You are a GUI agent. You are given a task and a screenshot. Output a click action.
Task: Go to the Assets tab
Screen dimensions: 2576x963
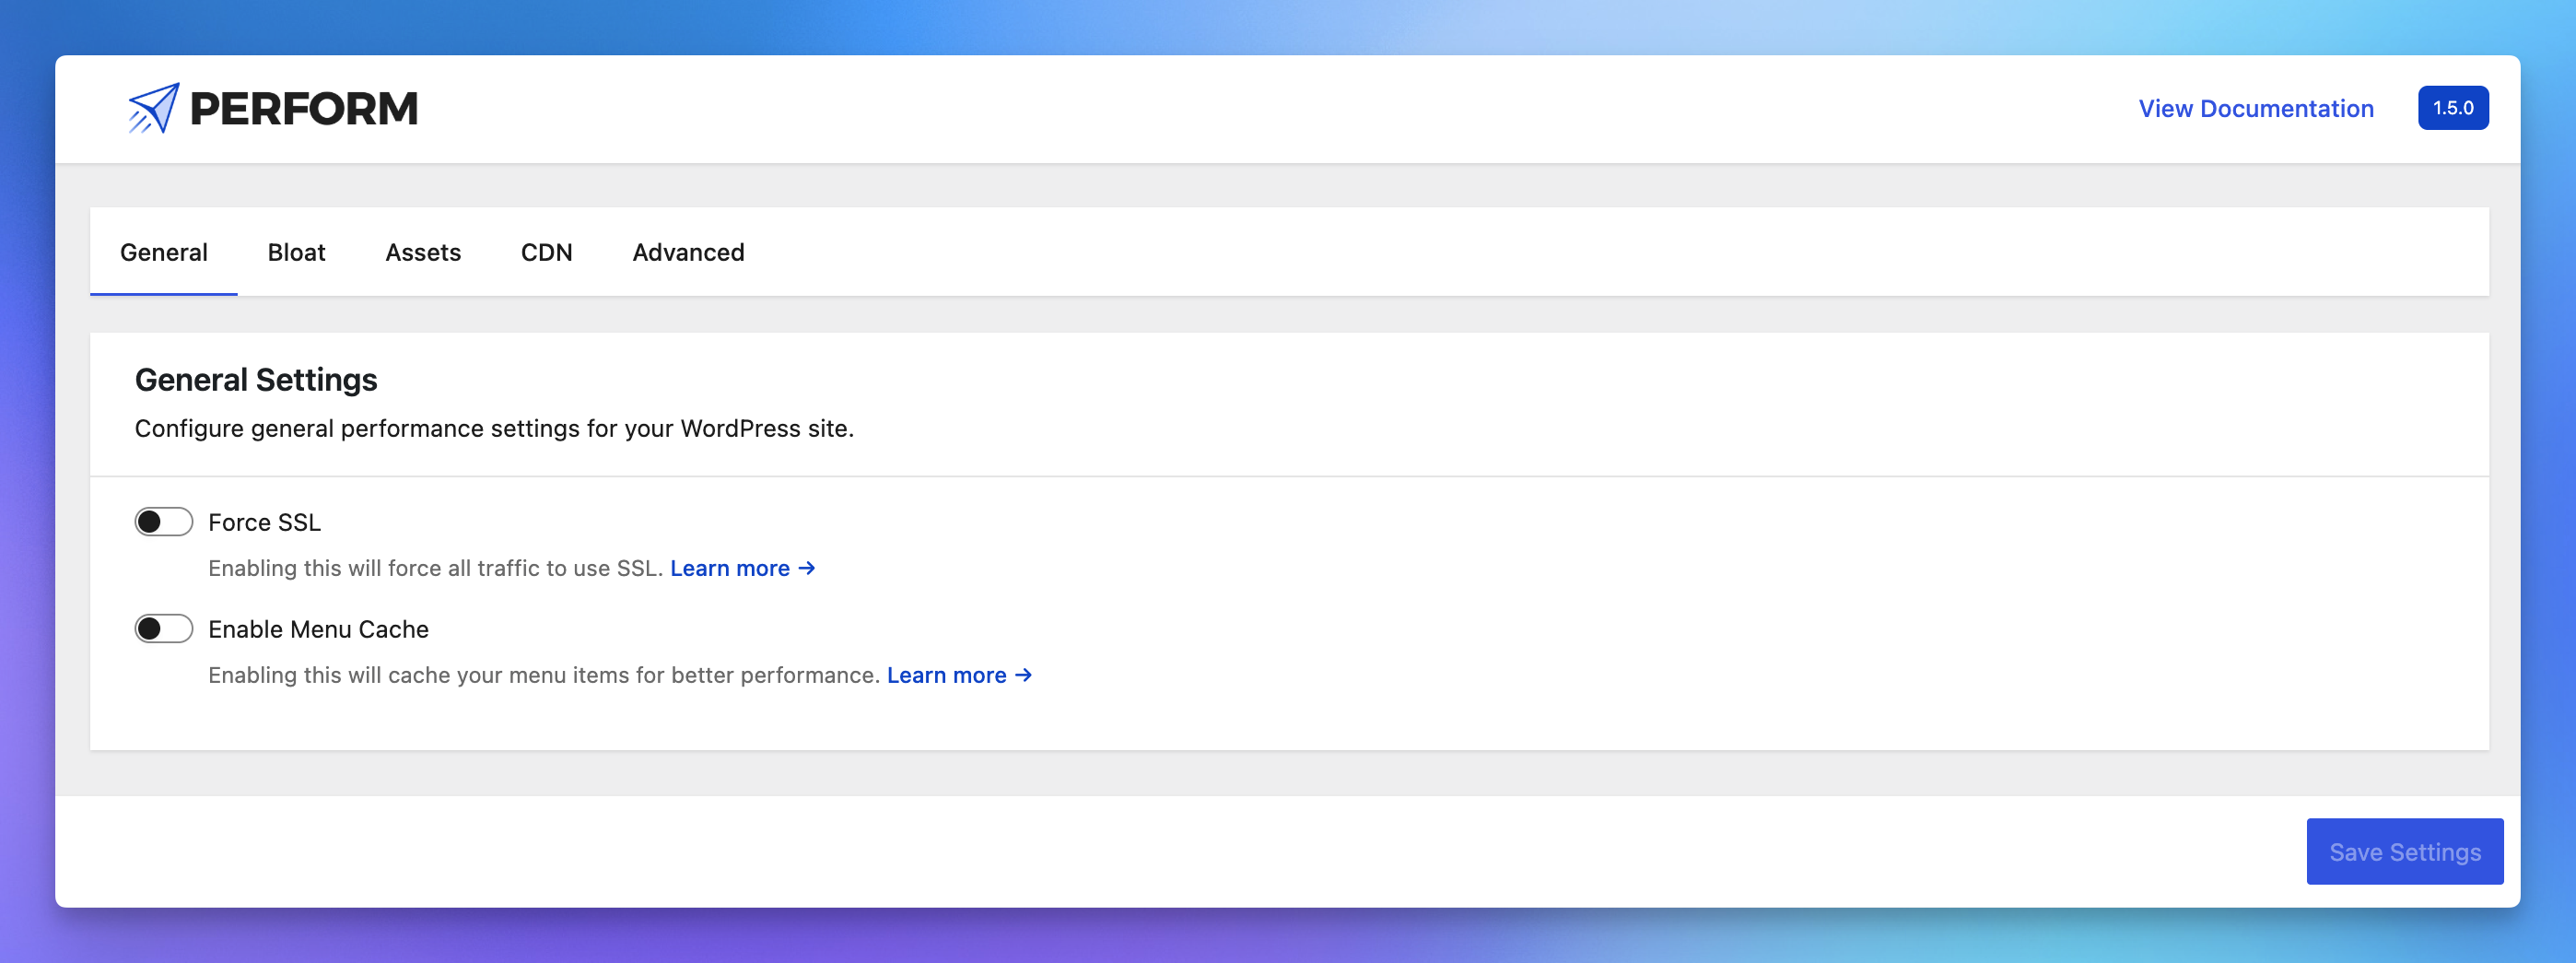pos(423,252)
